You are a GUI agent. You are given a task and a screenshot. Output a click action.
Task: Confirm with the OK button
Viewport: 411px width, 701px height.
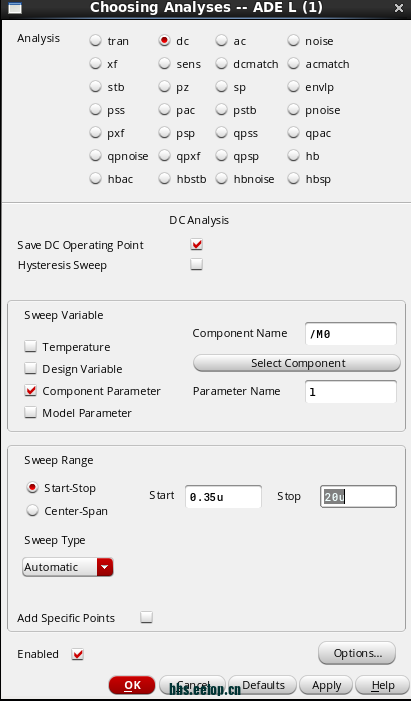coord(132,685)
